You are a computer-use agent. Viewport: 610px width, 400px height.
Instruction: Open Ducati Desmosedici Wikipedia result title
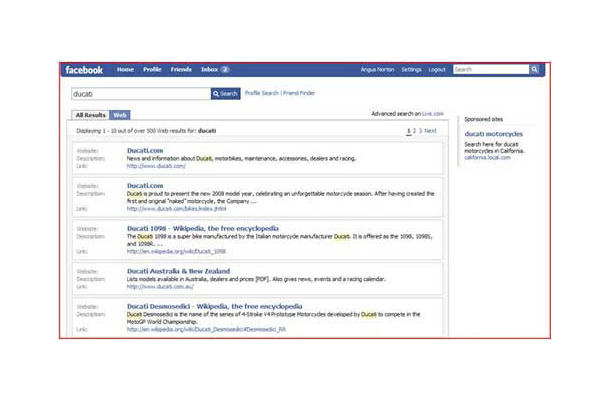coord(214,306)
